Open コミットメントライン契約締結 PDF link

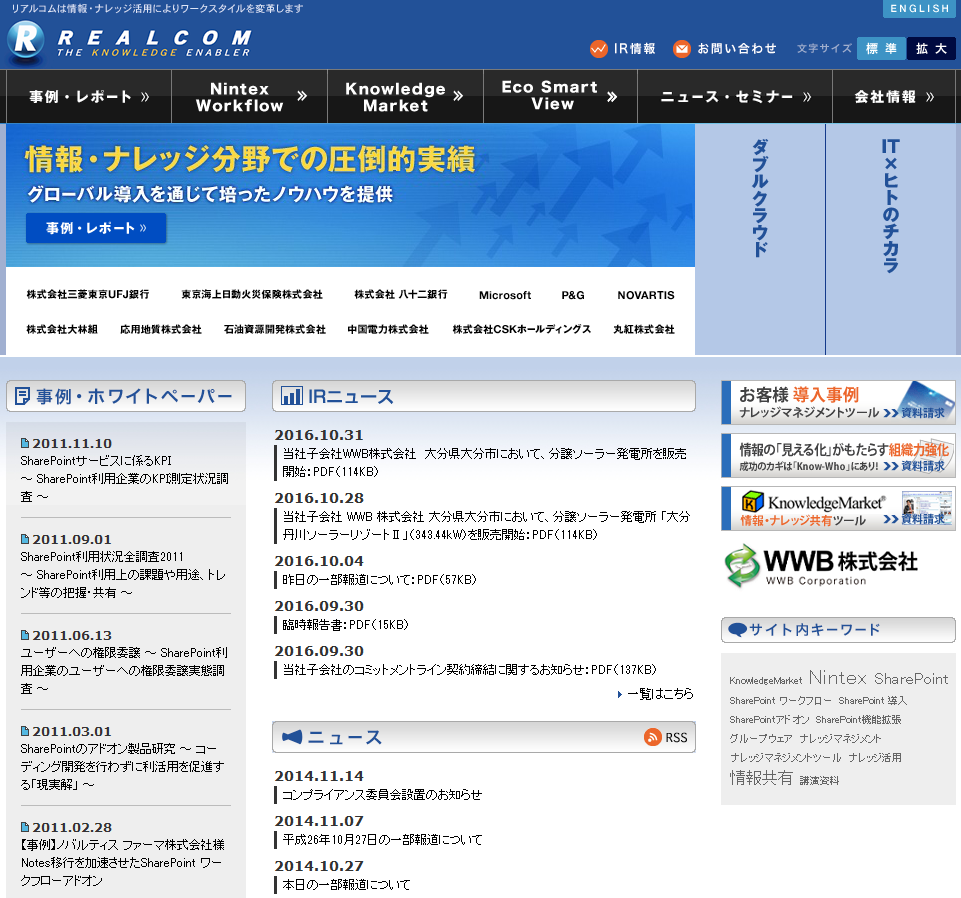(469, 669)
